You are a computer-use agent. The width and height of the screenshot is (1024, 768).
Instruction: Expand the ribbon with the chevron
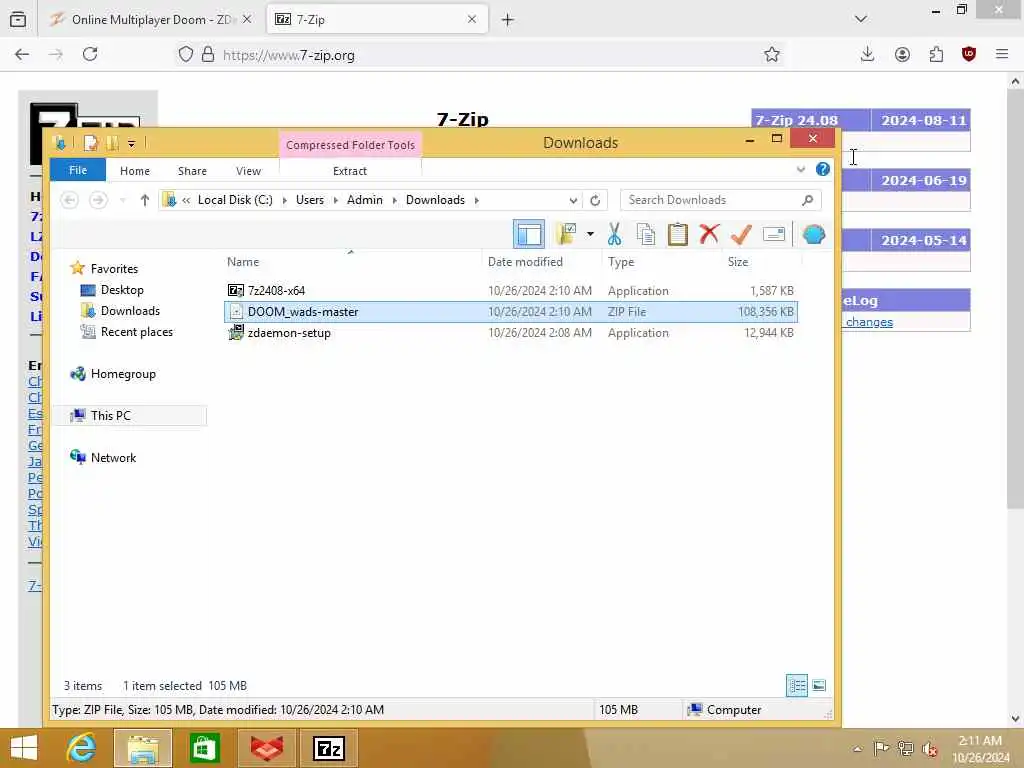point(801,170)
